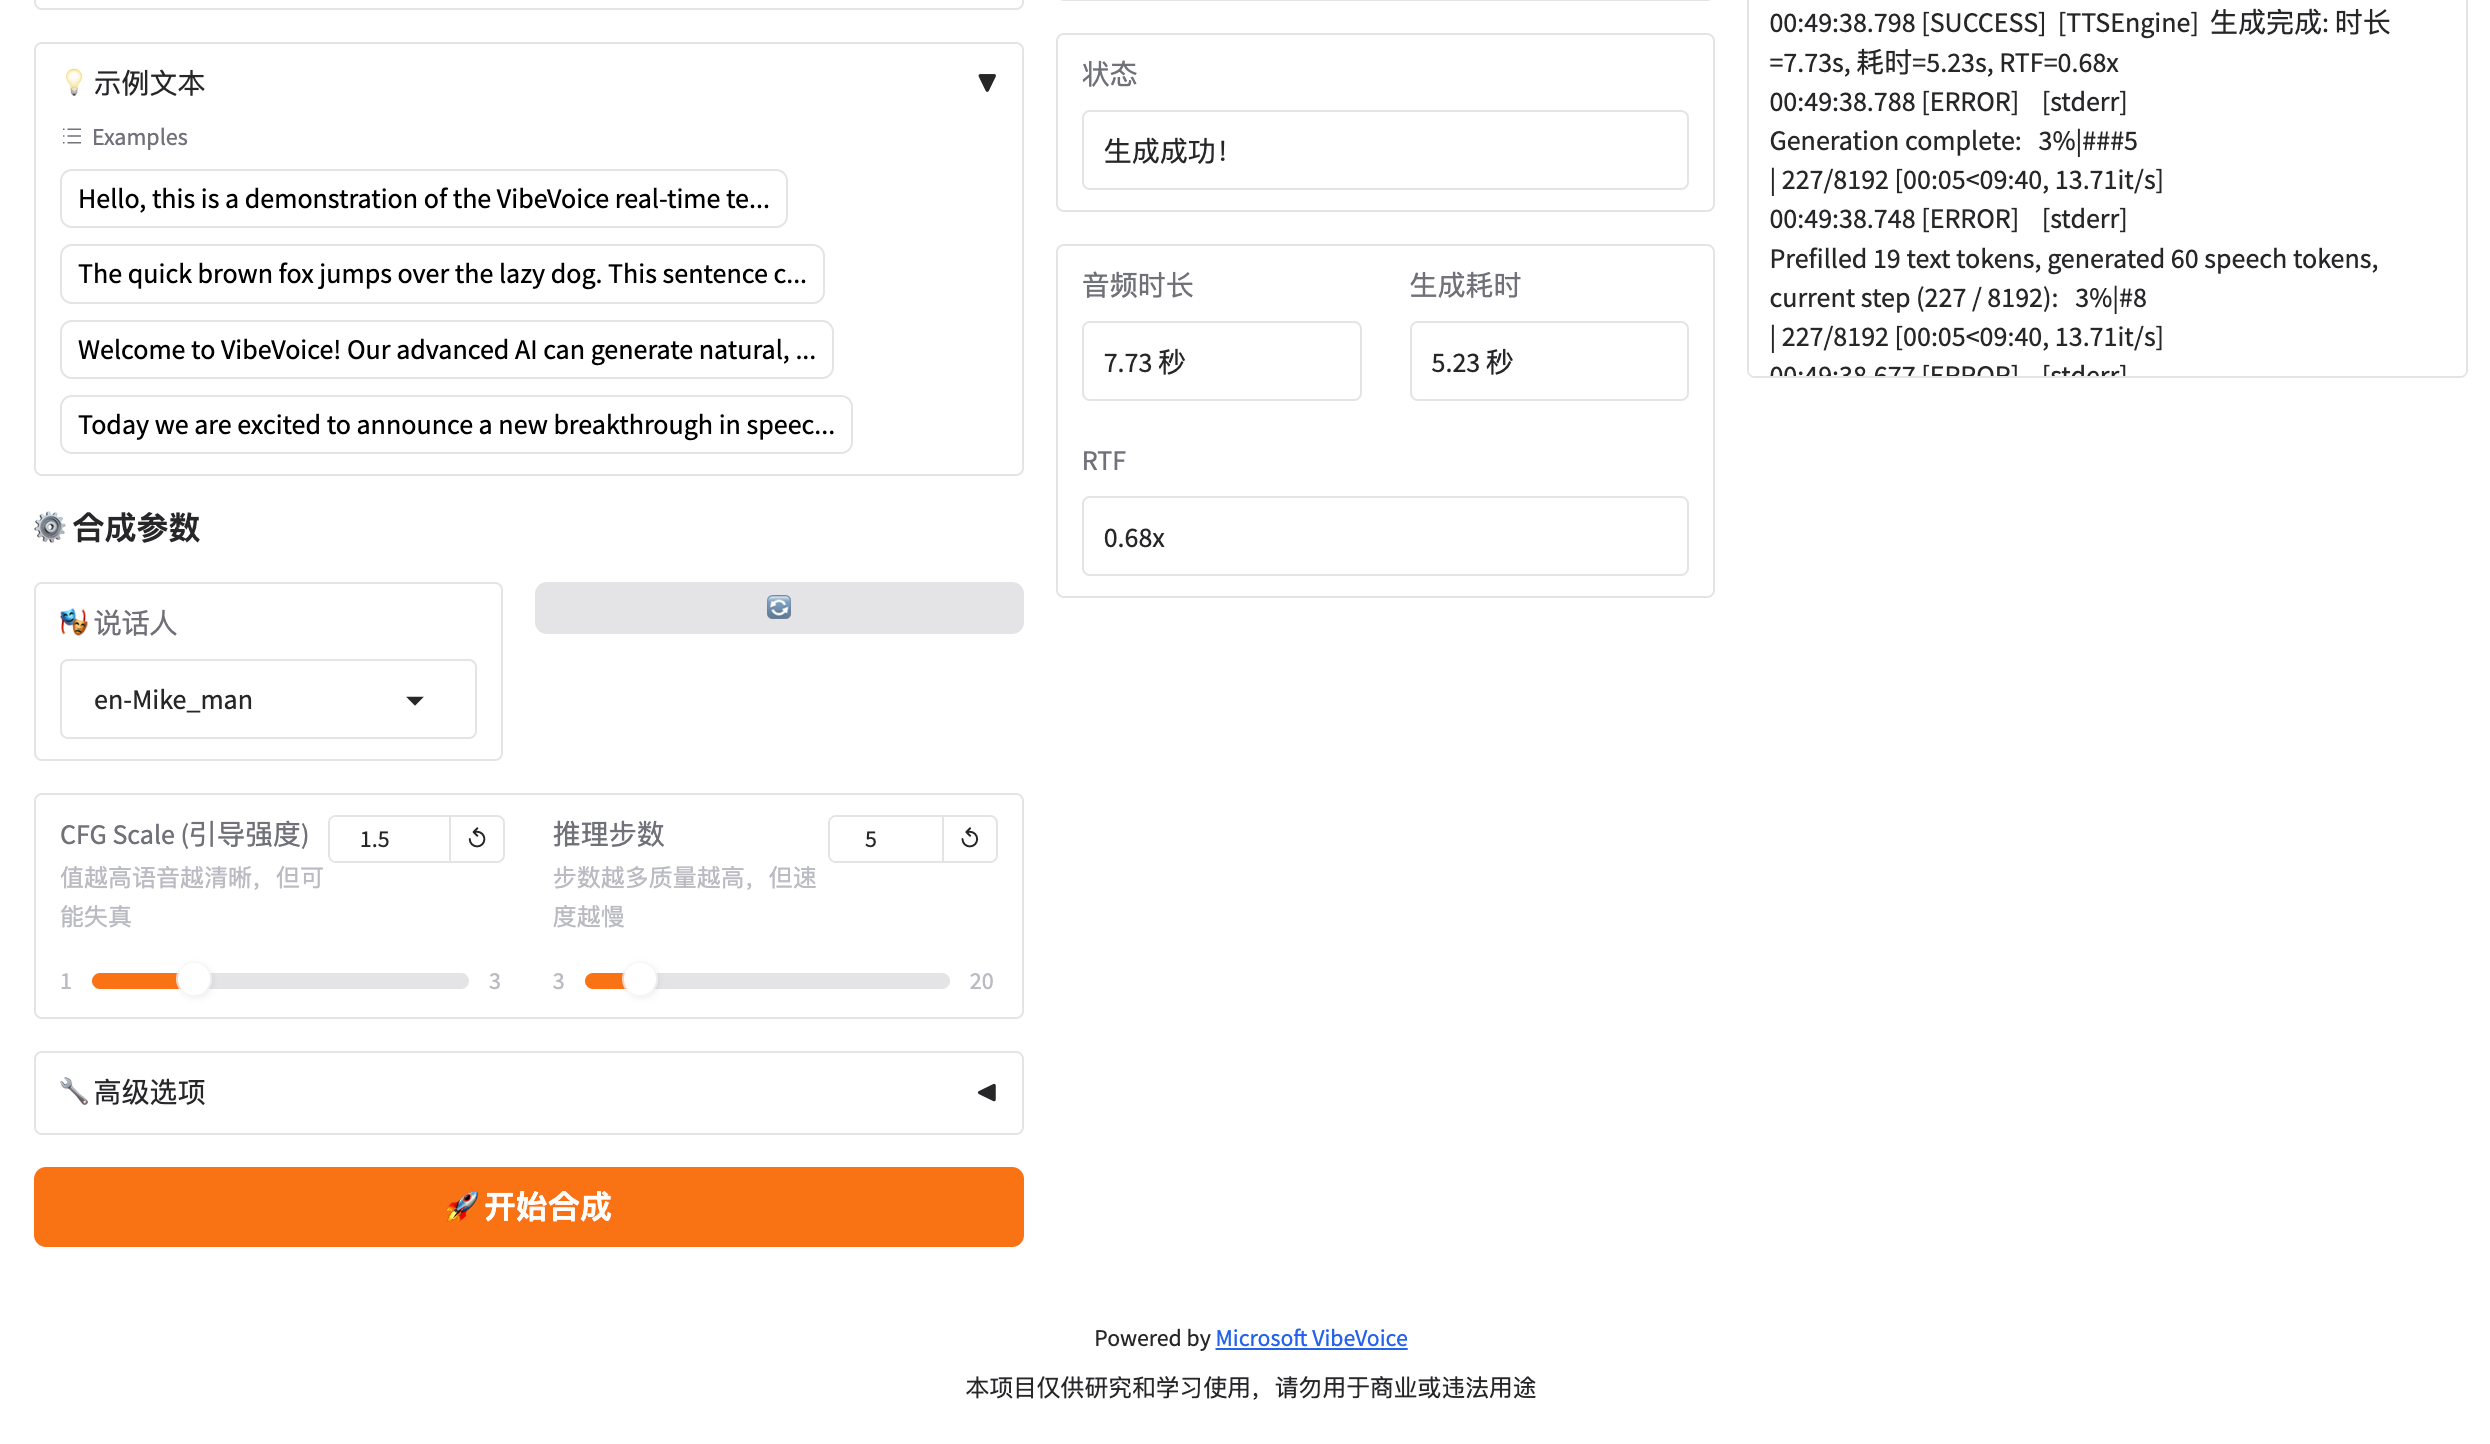Reset CFG Scale value with reset icon

[477, 838]
